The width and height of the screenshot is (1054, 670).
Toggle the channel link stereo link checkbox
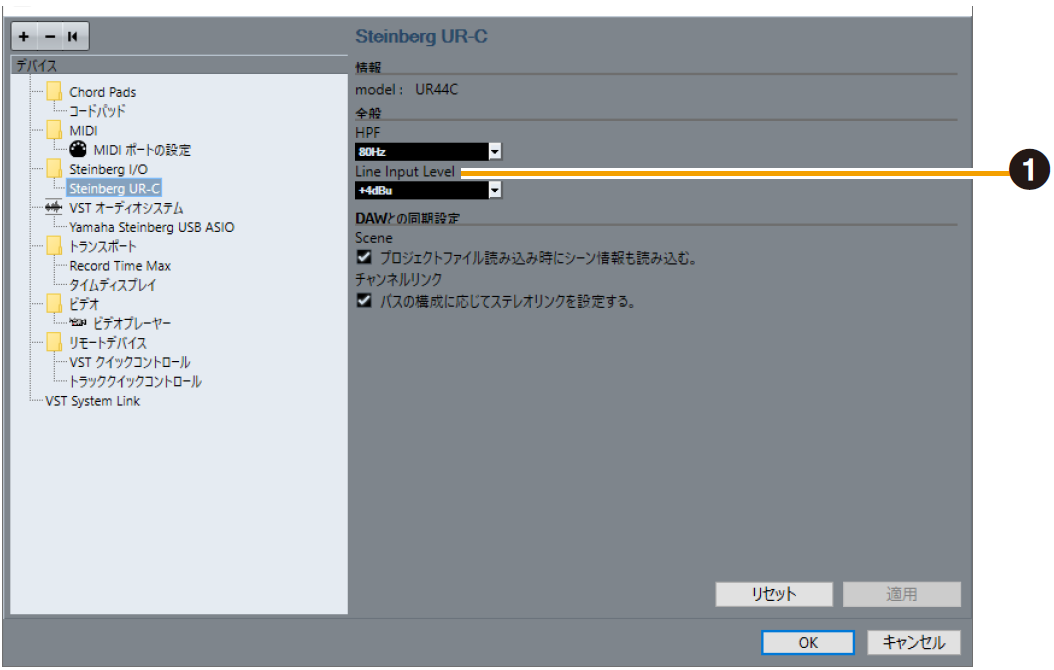(364, 300)
